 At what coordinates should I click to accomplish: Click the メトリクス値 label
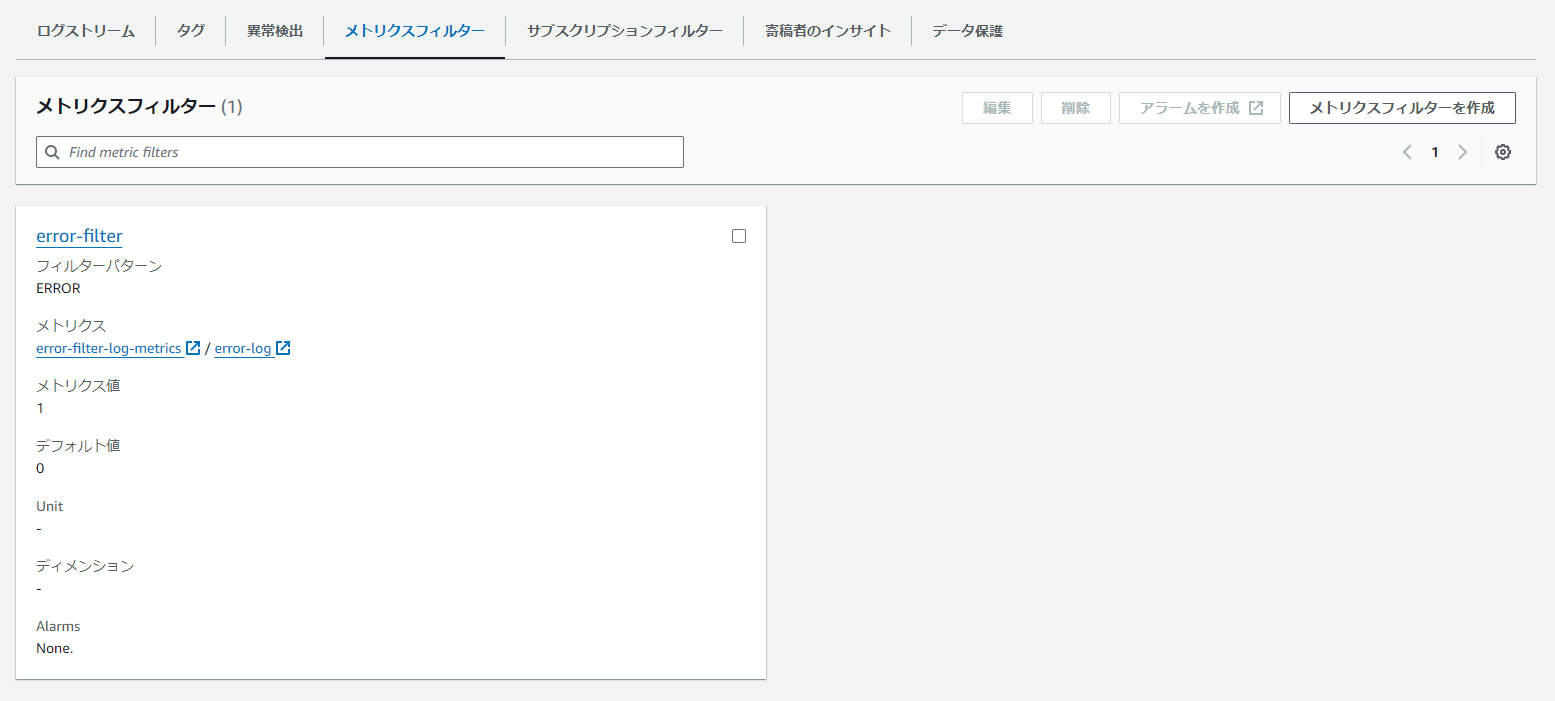click(78, 386)
